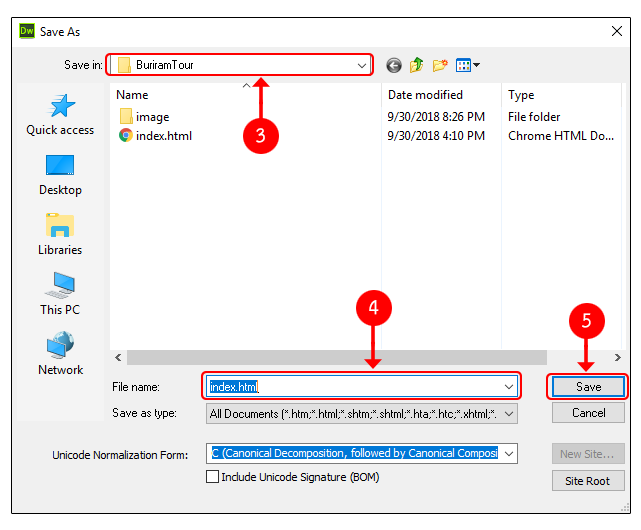Select This PC in sidebar

tap(60, 294)
